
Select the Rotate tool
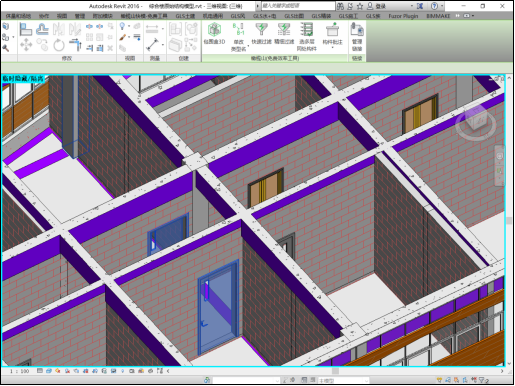tap(59, 45)
